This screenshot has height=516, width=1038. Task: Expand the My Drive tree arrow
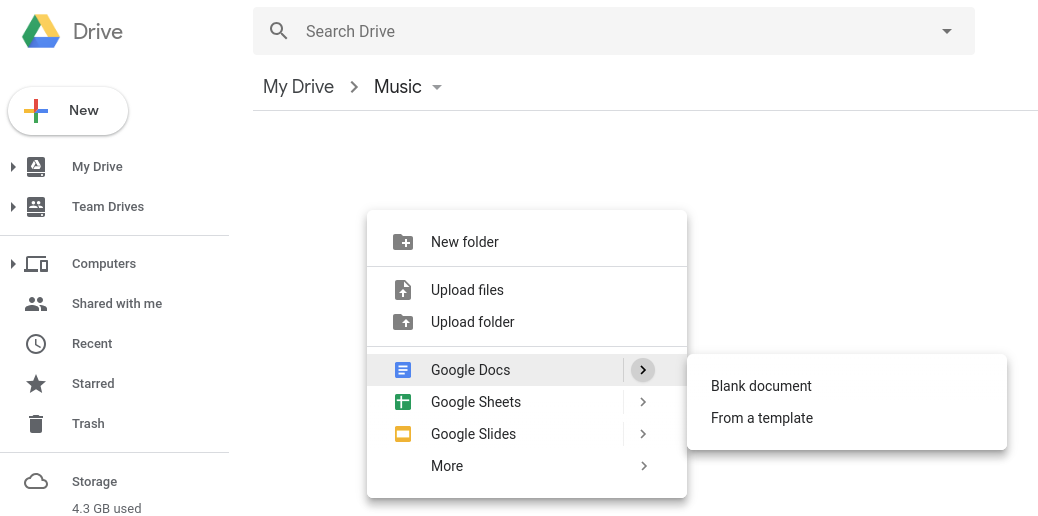tap(13, 167)
